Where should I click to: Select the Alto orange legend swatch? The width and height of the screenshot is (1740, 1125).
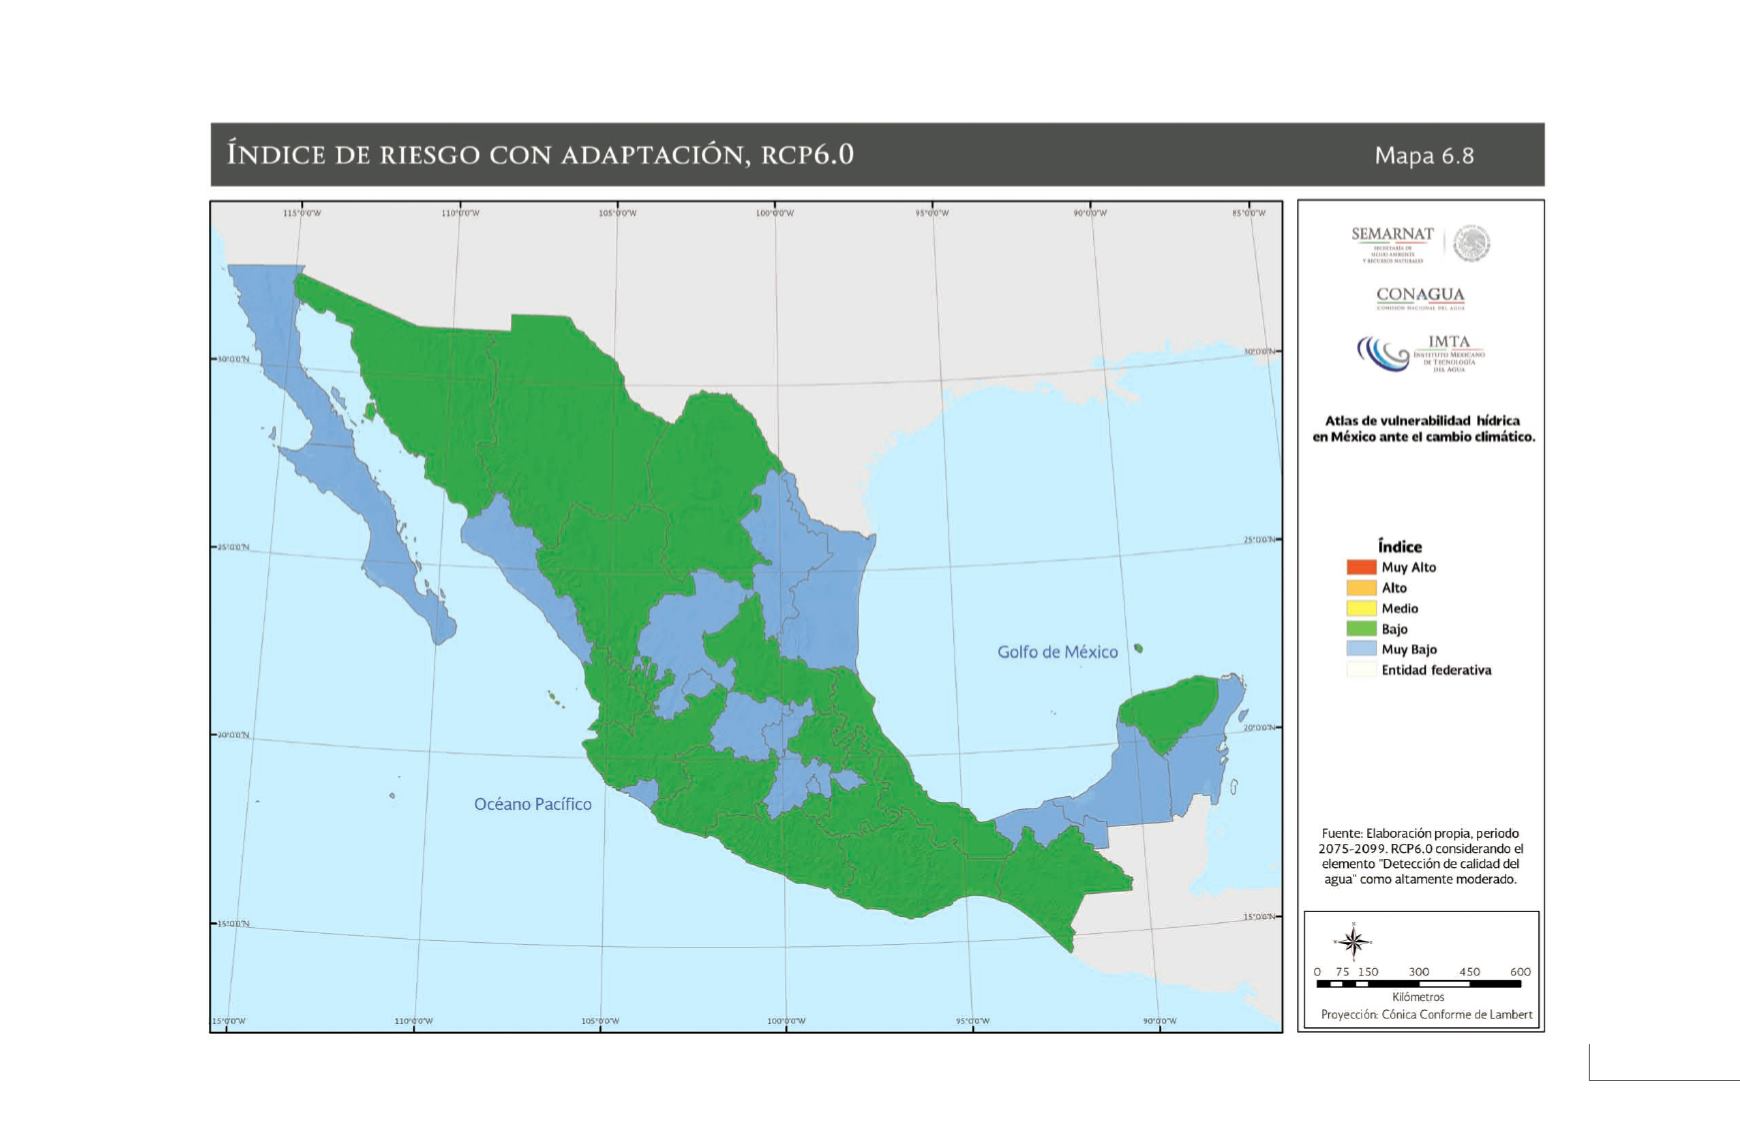point(1361,588)
